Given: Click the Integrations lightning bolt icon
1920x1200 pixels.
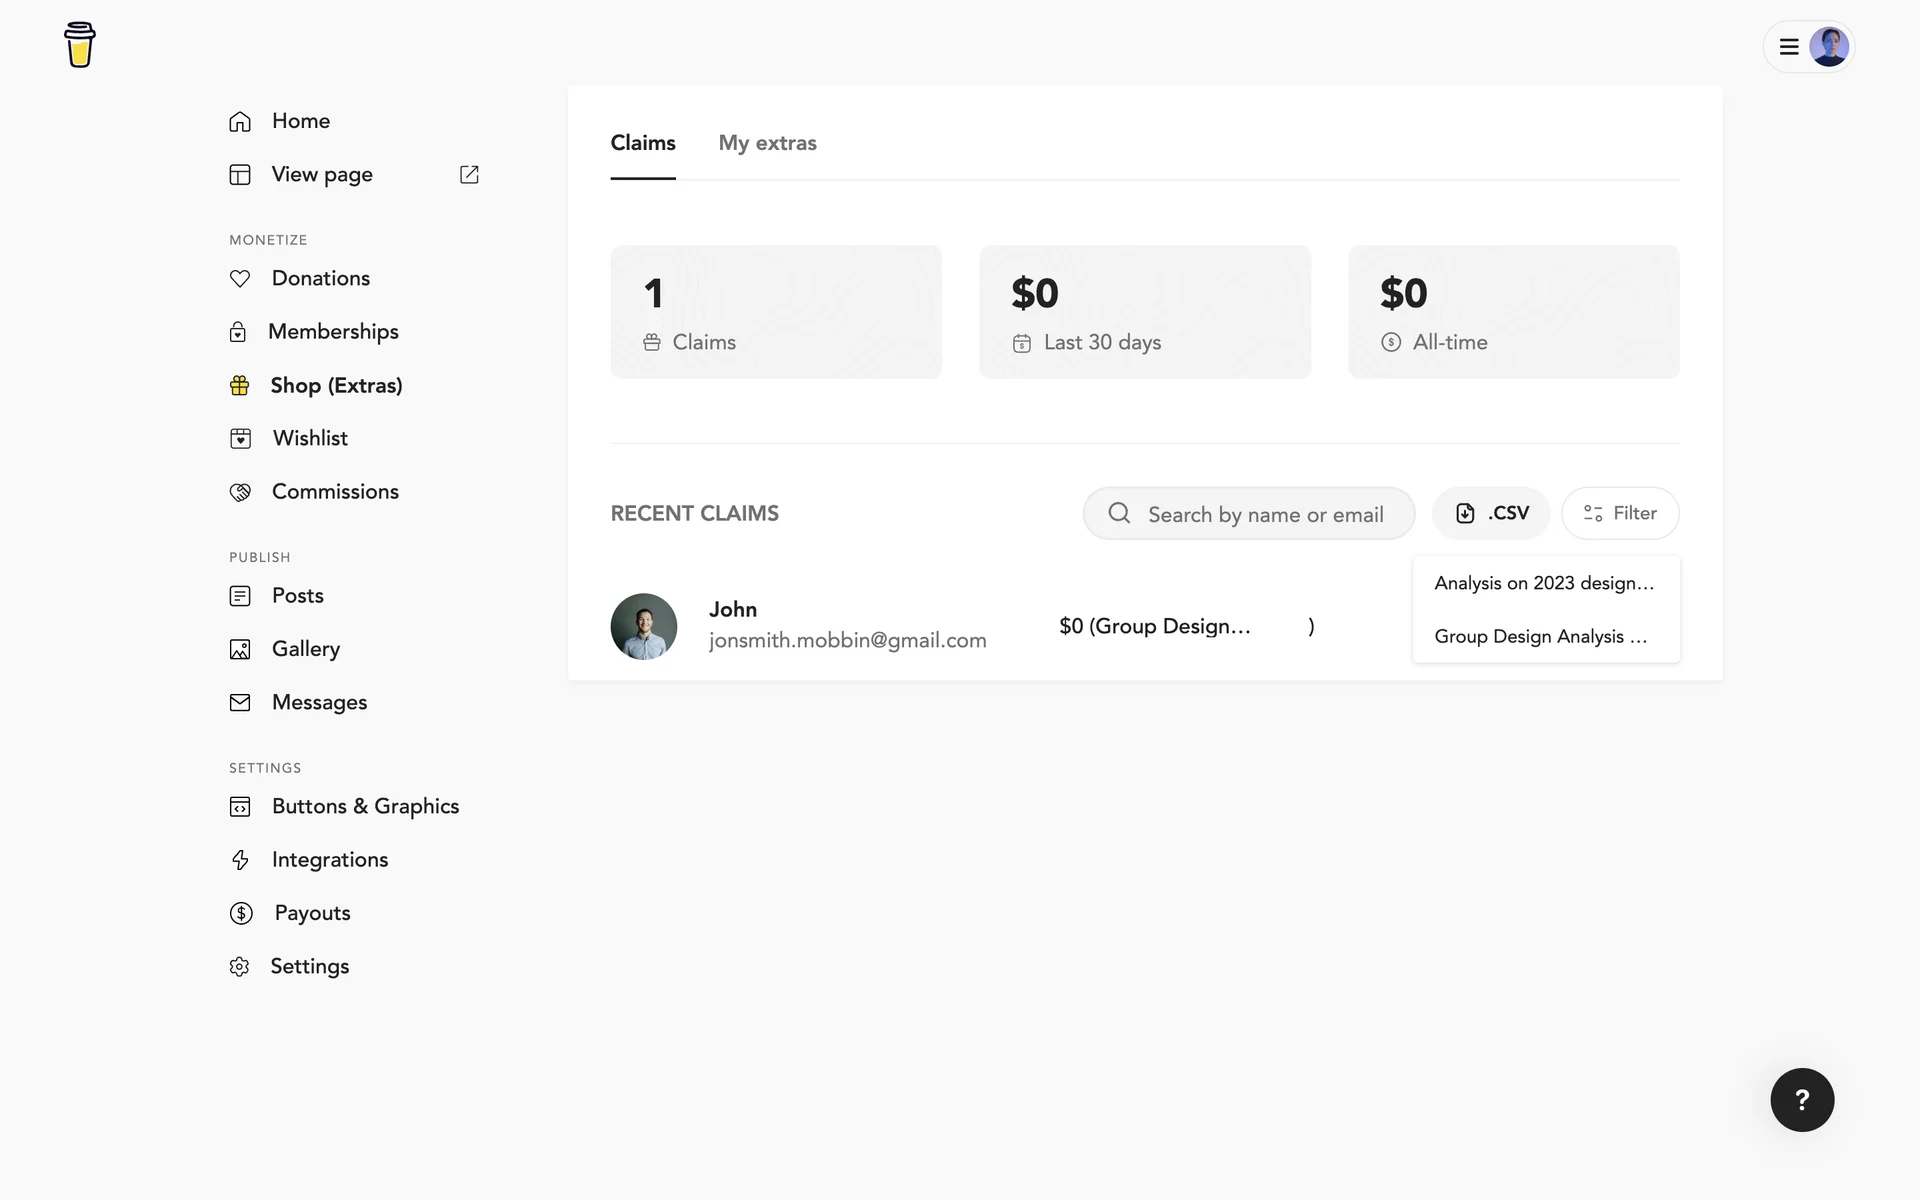Looking at the screenshot, I should (240, 860).
